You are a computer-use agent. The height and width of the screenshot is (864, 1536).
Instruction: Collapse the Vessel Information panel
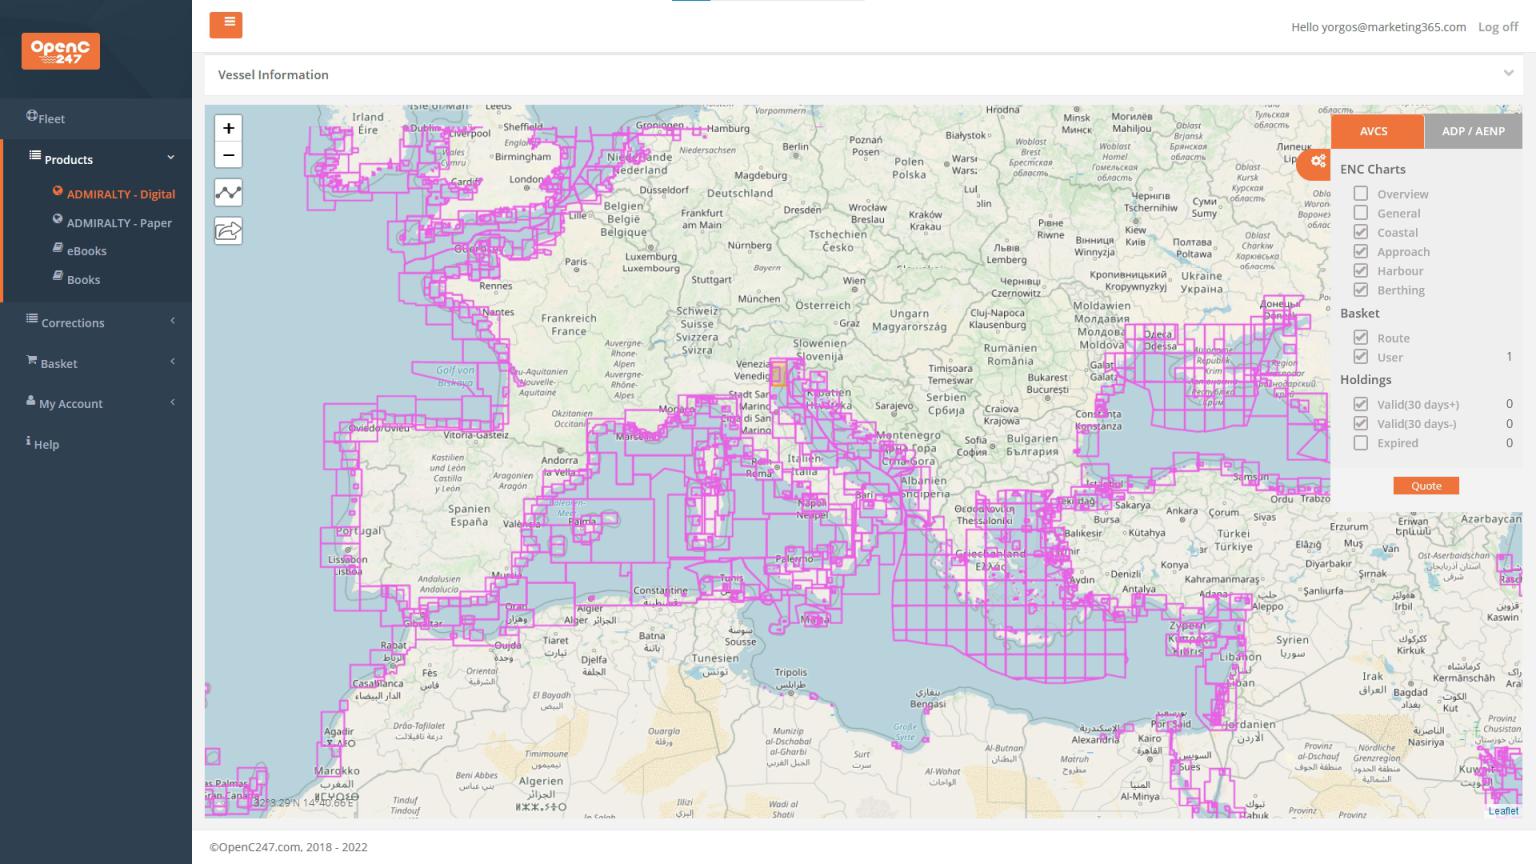(x=1509, y=73)
